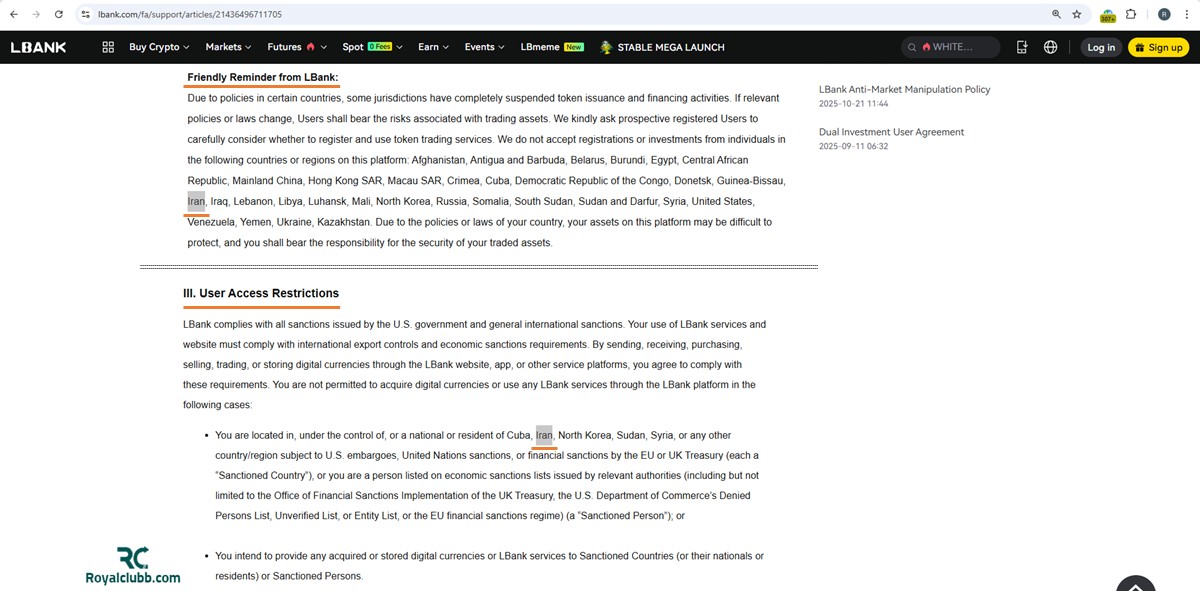Click the LBank logo
1200x600 pixels.
click(39, 47)
